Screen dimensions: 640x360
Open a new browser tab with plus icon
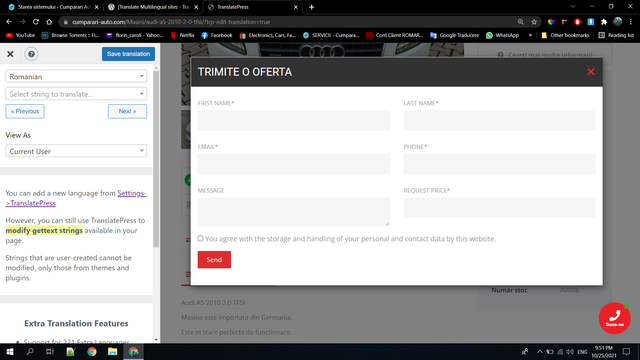(311, 7)
